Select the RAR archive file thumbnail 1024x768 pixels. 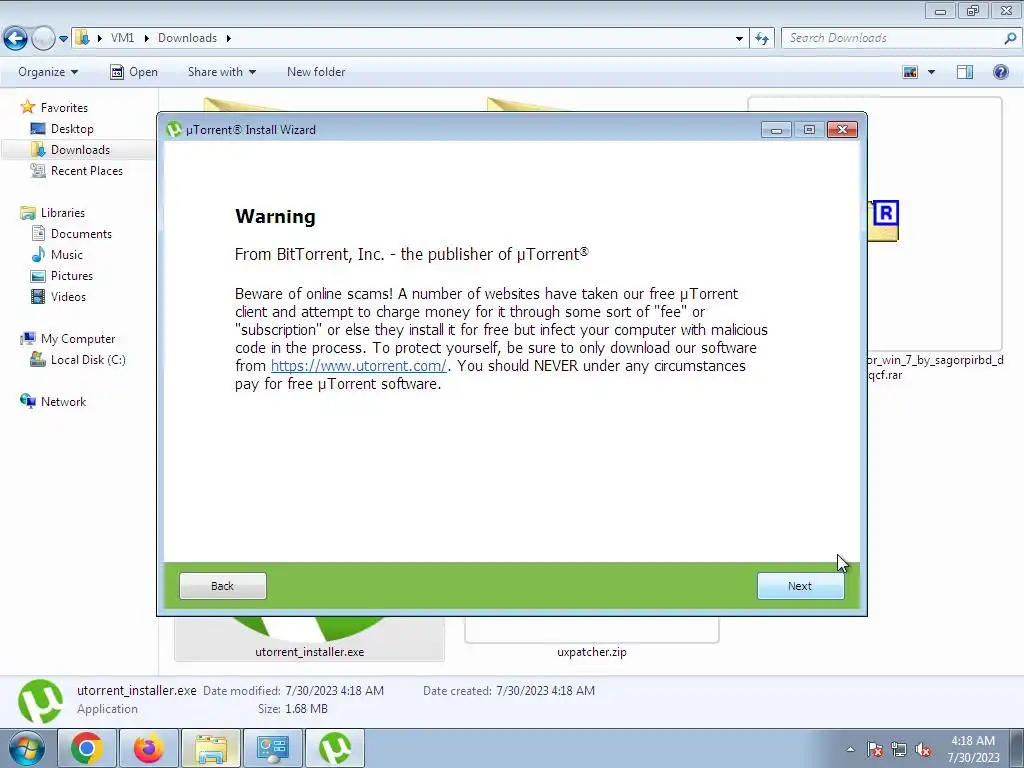pos(935,222)
